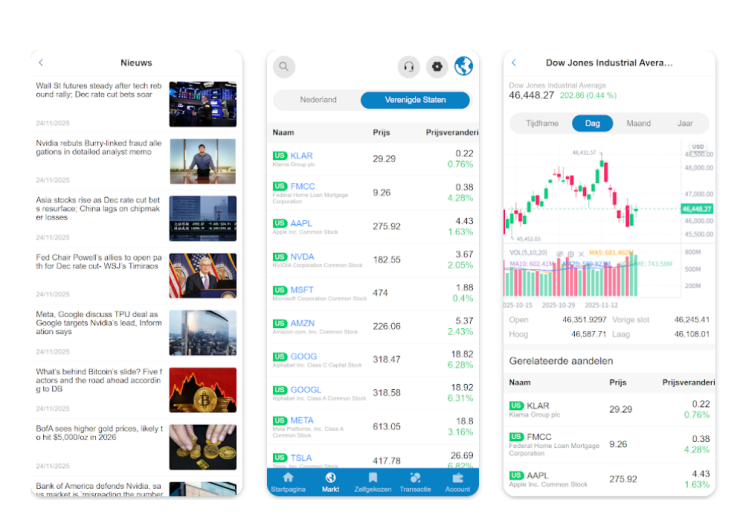Open the settings gear icon
This screenshot has height=532, width=743.
[x=437, y=66]
